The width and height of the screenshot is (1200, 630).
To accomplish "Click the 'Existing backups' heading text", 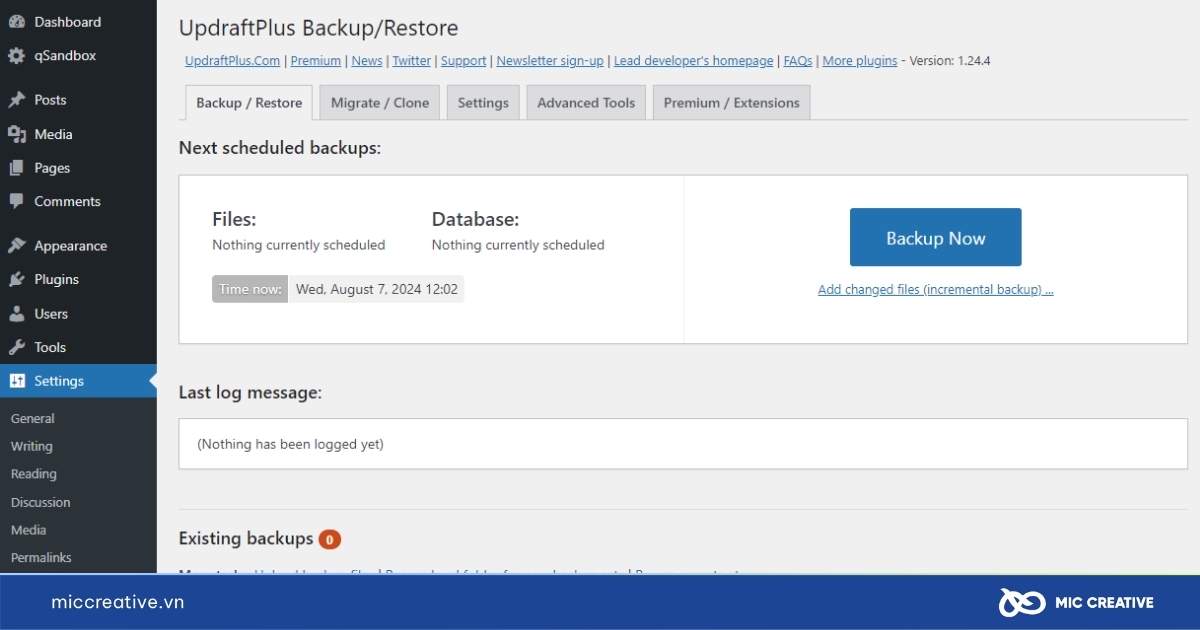I will click(246, 539).
